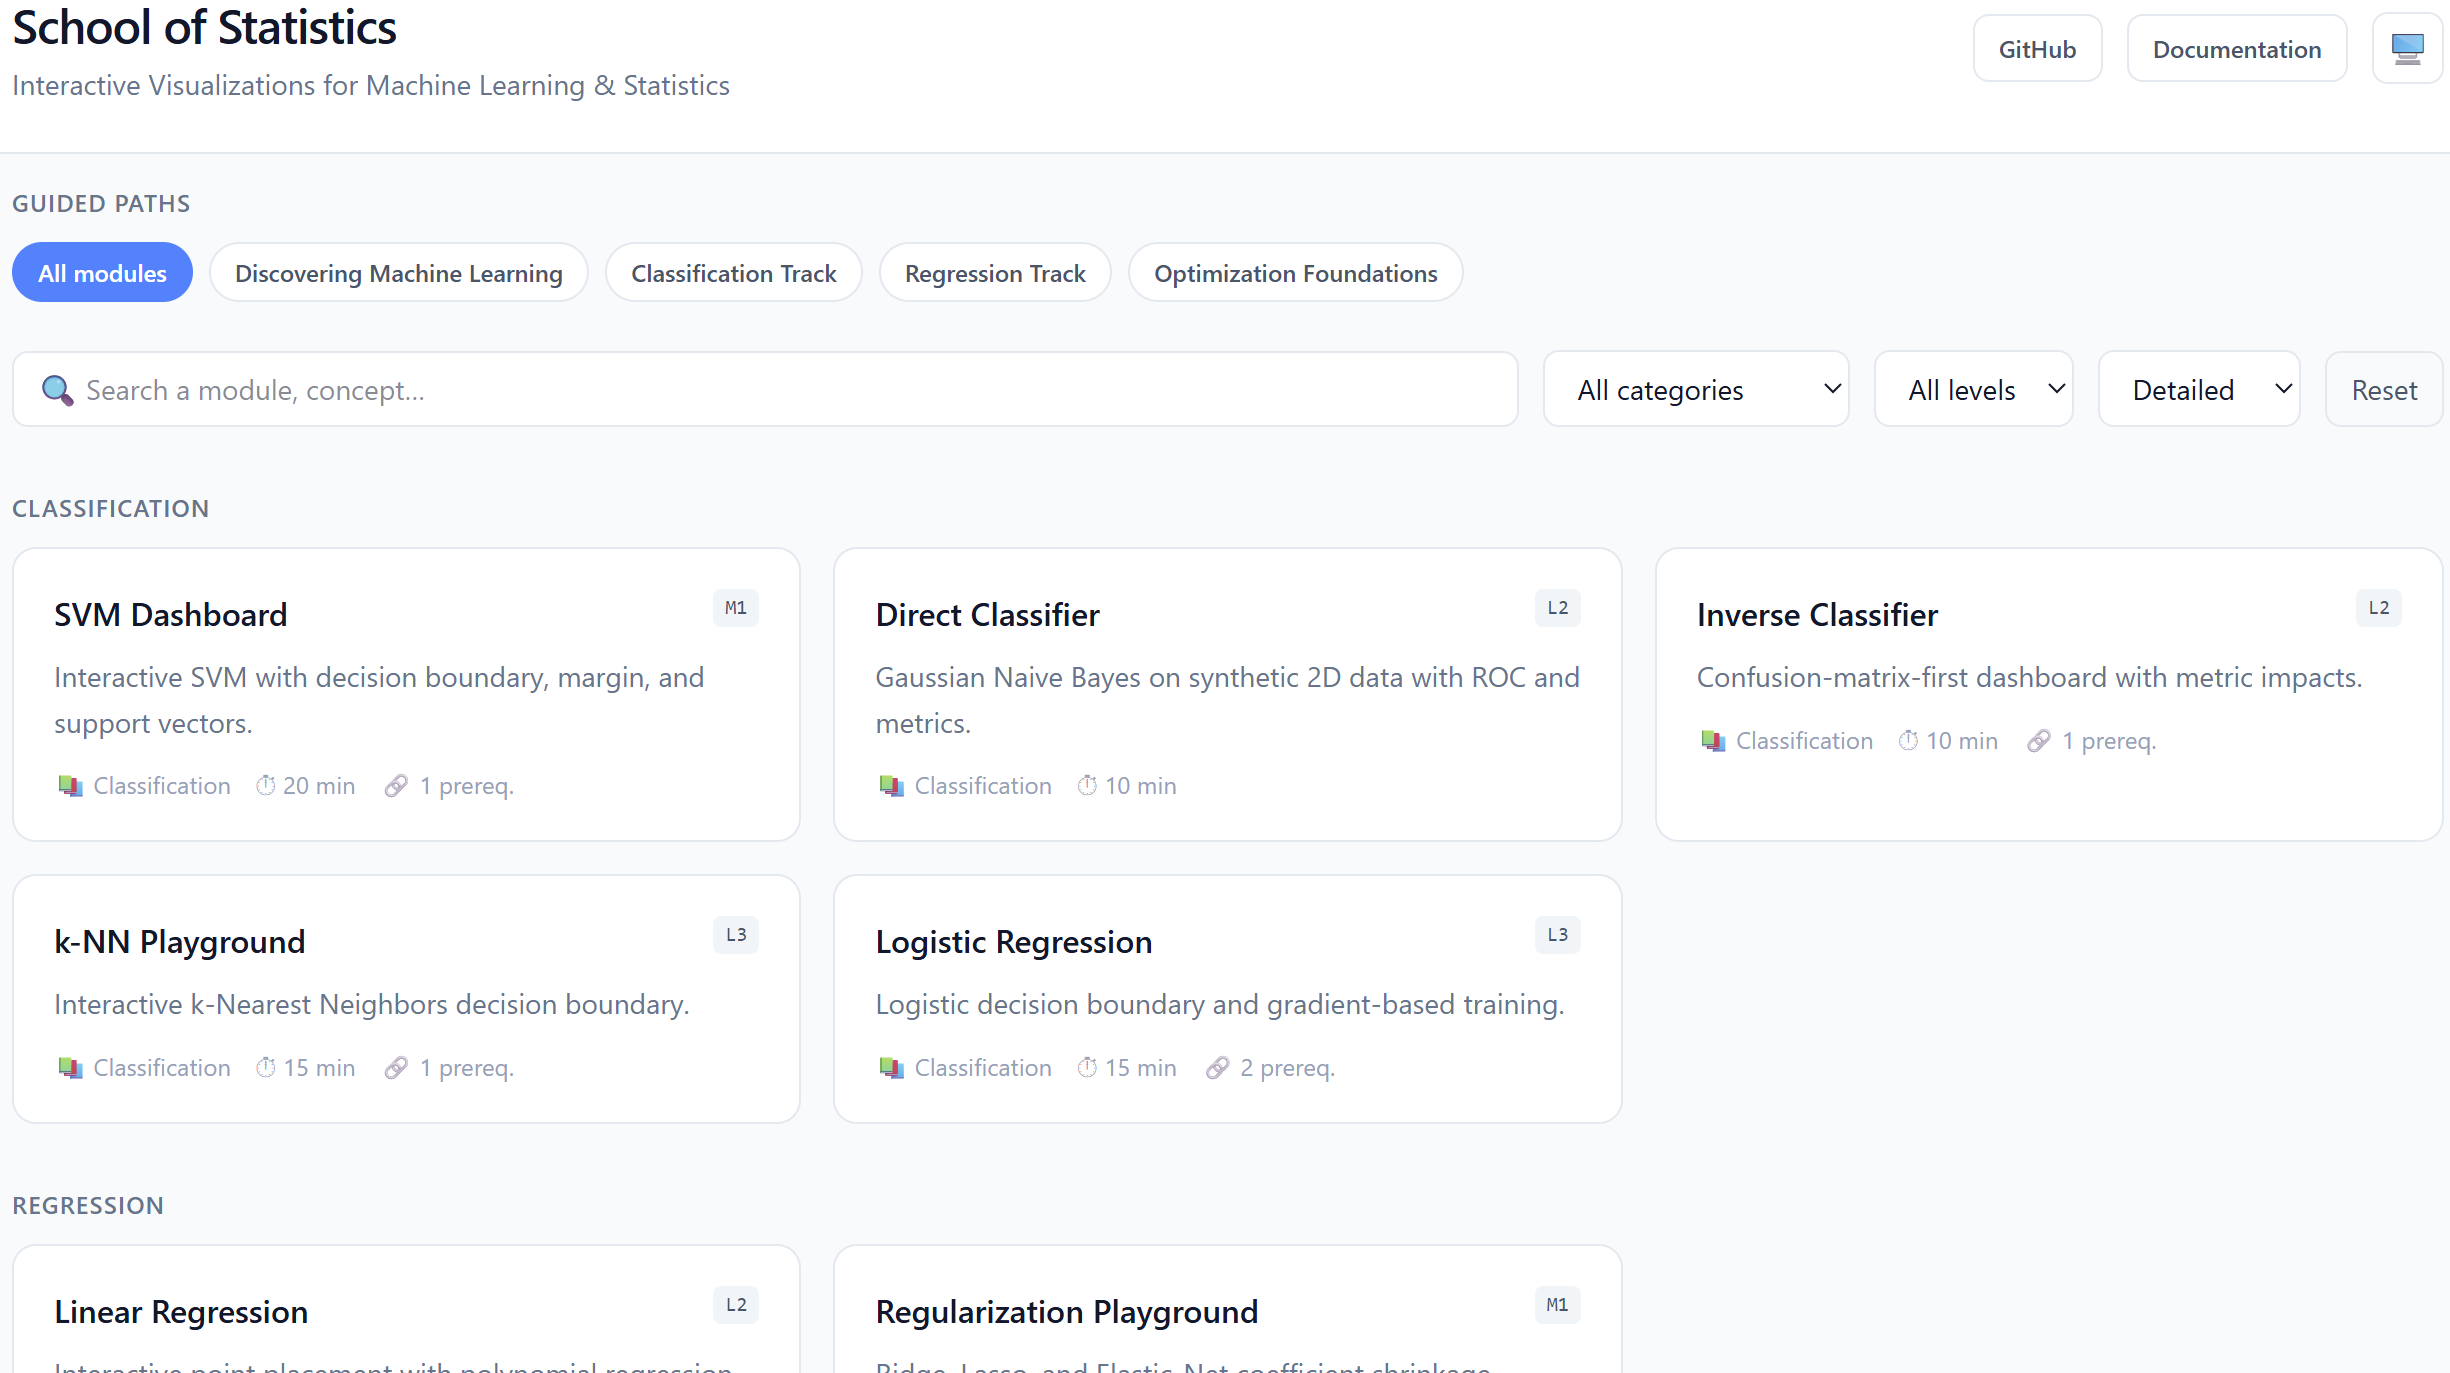Select the All modules path pill

[x=102, y=273]
